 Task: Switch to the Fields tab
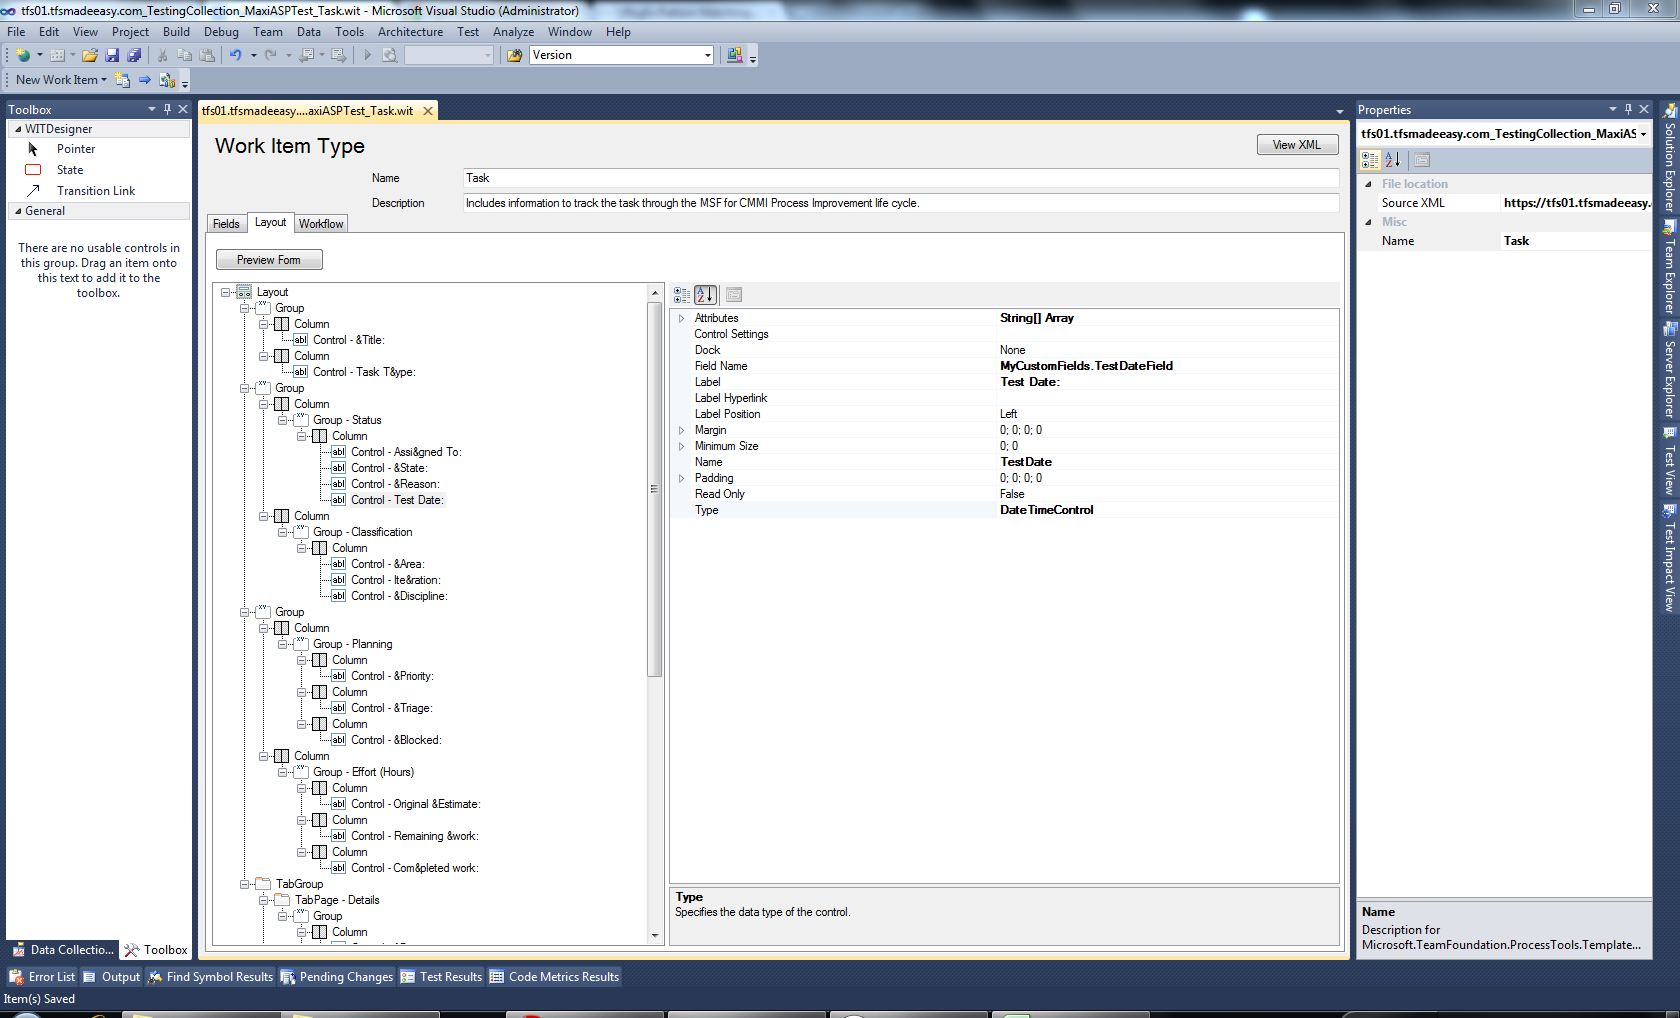pyautogui.click(x=226, y=224)
